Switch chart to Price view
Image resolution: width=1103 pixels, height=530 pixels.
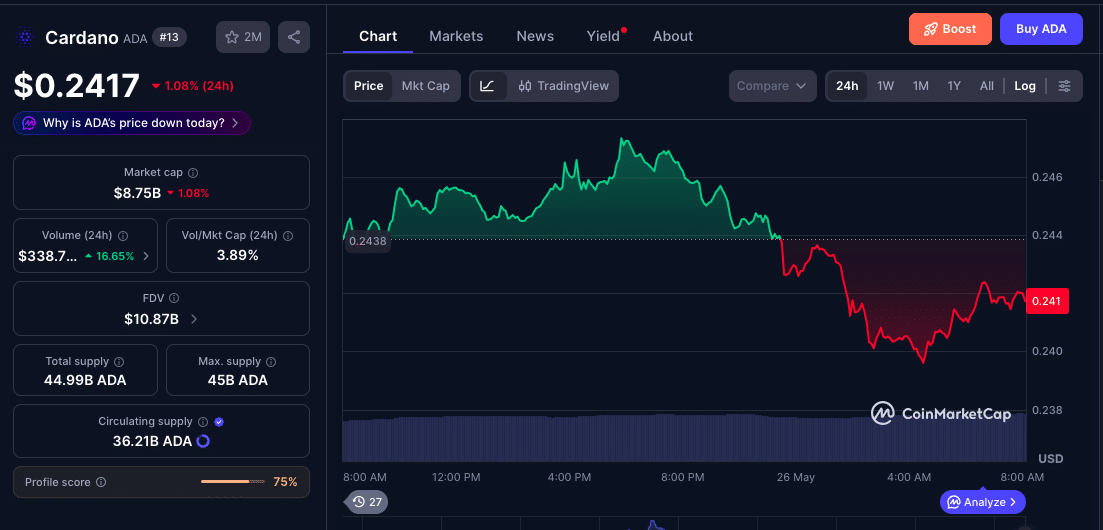[369, 86]
